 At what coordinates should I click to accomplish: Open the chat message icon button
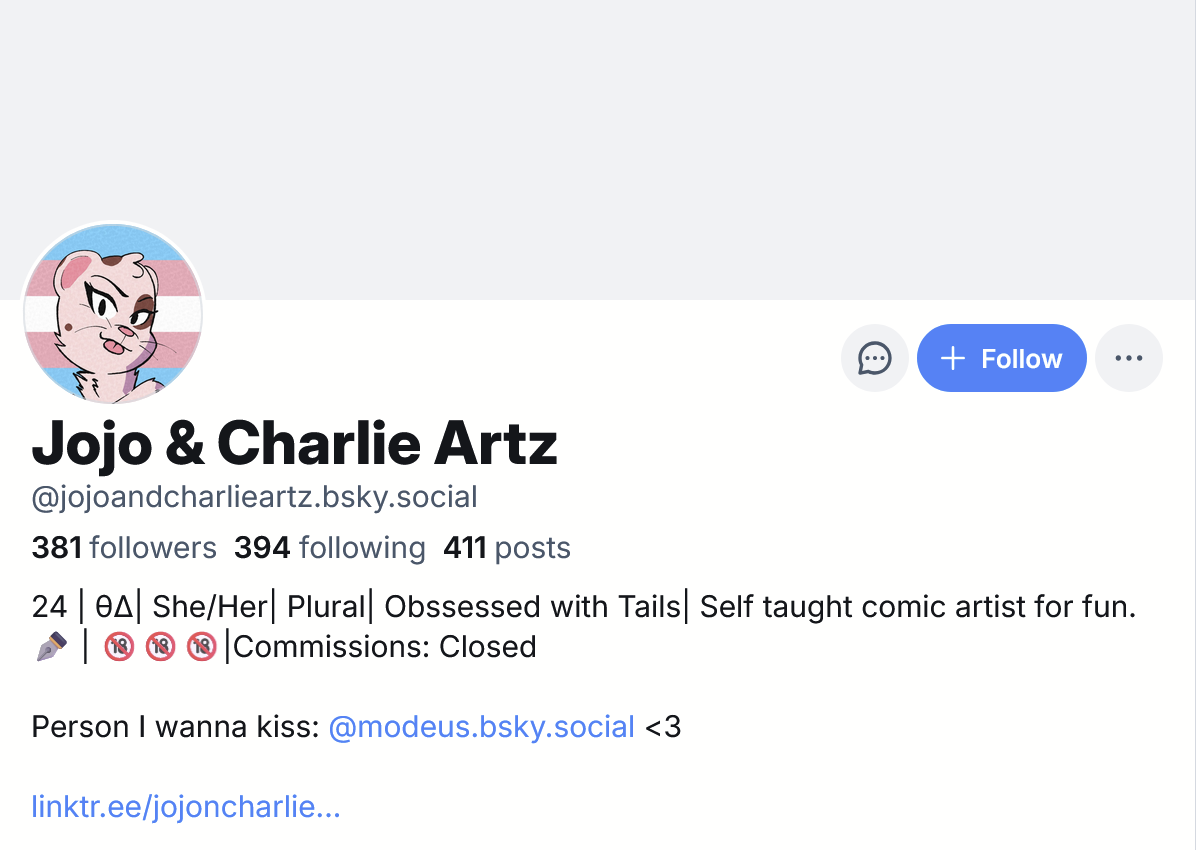[x=875, y=358]
